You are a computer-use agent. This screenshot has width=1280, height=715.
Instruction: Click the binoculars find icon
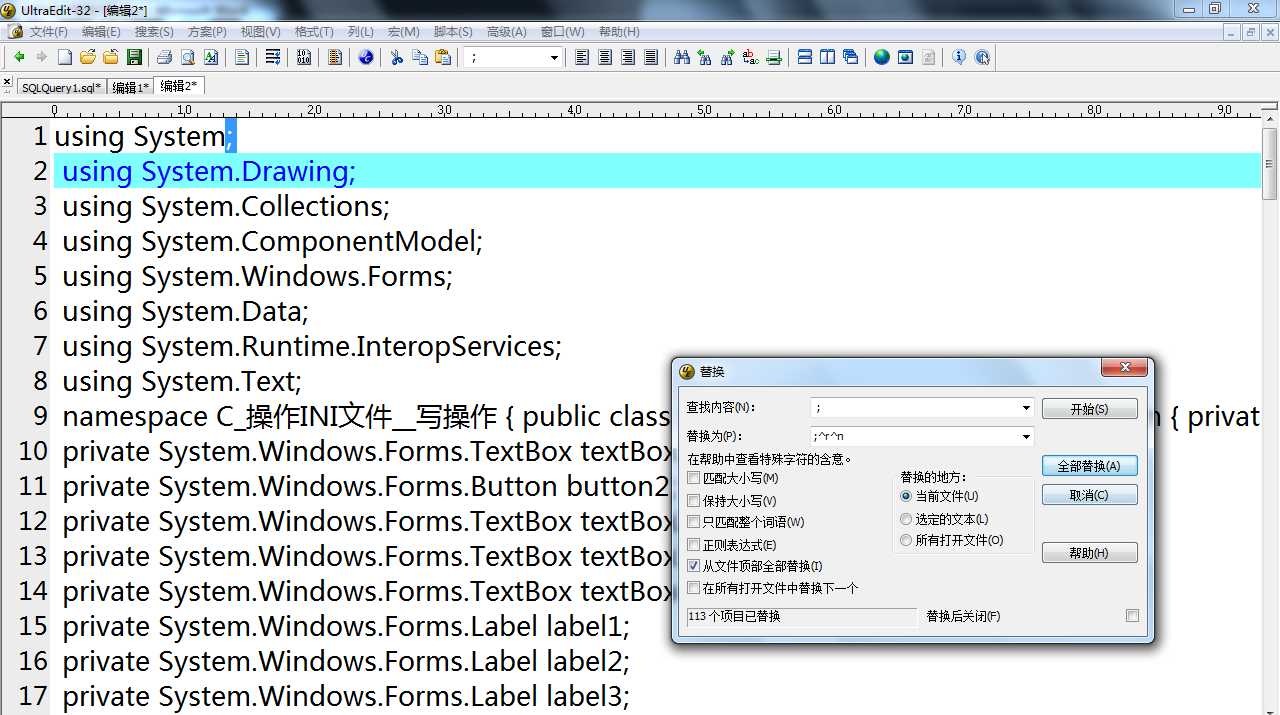click(x=682, y=57)
